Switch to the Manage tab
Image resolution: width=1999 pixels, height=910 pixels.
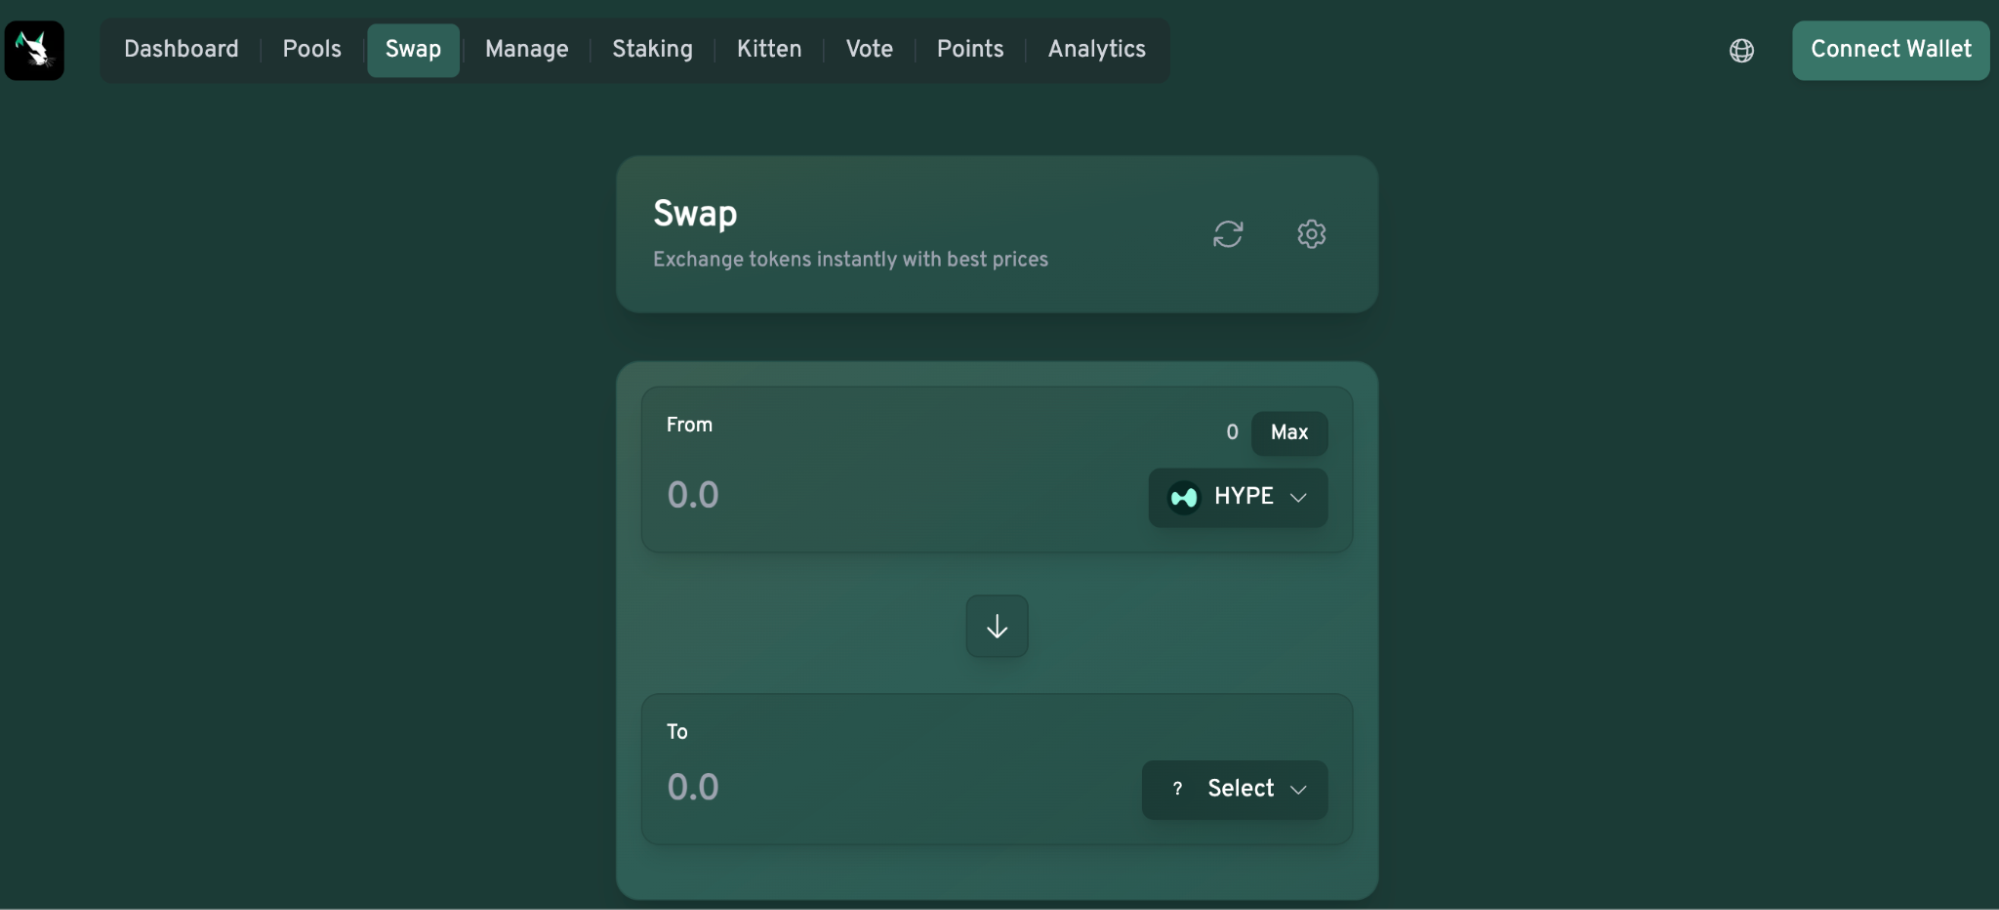(x=526, y=49)
